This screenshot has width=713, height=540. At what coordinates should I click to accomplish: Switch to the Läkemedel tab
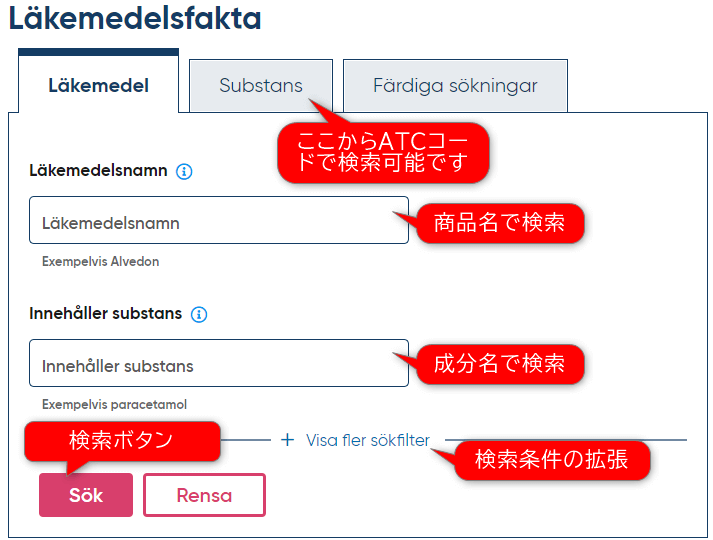[98, 85]
